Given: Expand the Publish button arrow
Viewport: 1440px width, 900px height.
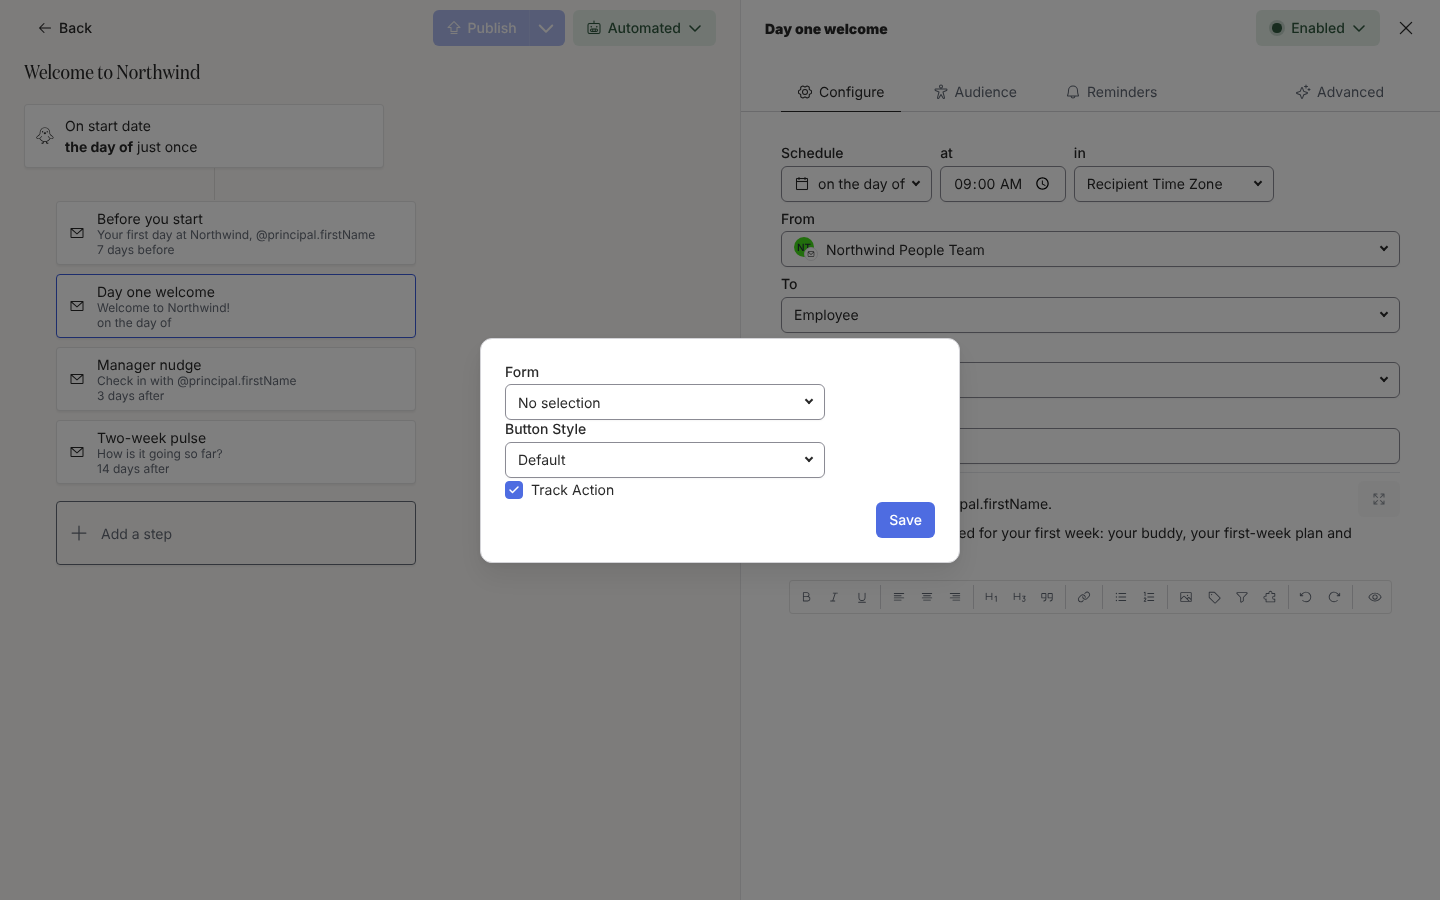Looking at the screenshot, I should [546, 28].
